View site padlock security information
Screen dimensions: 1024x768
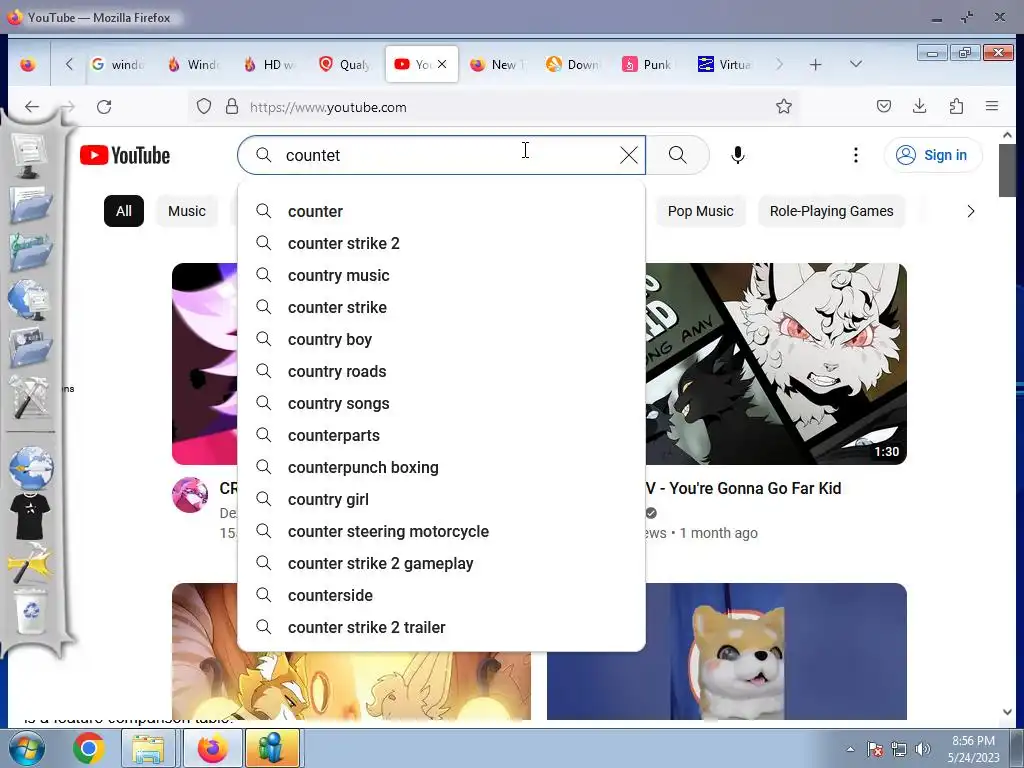point(232,106)
